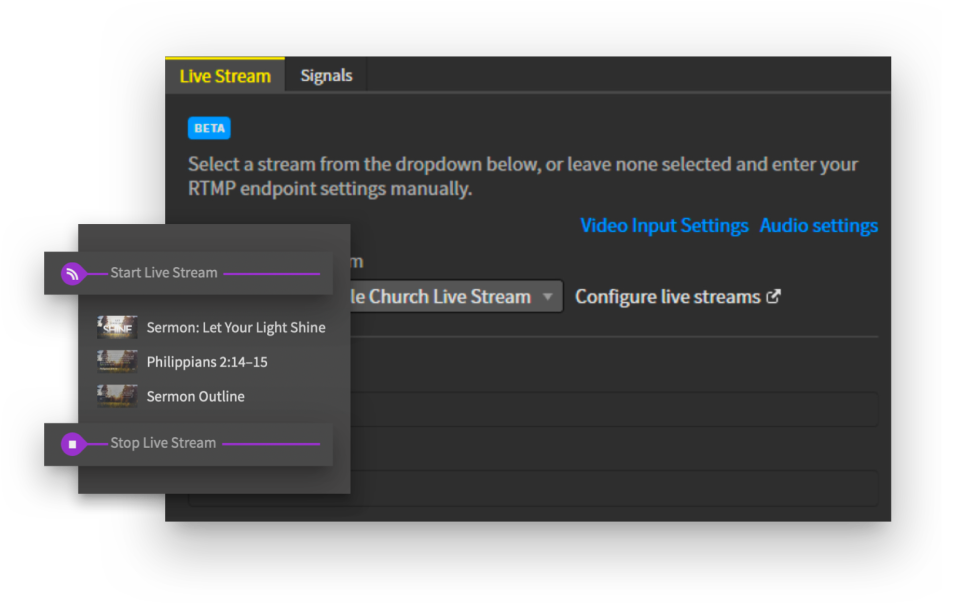Screen dimensions: 960x610
Task: Click thumbnail for Sermon: Let Your Light Shine
Action: point(117,328)
